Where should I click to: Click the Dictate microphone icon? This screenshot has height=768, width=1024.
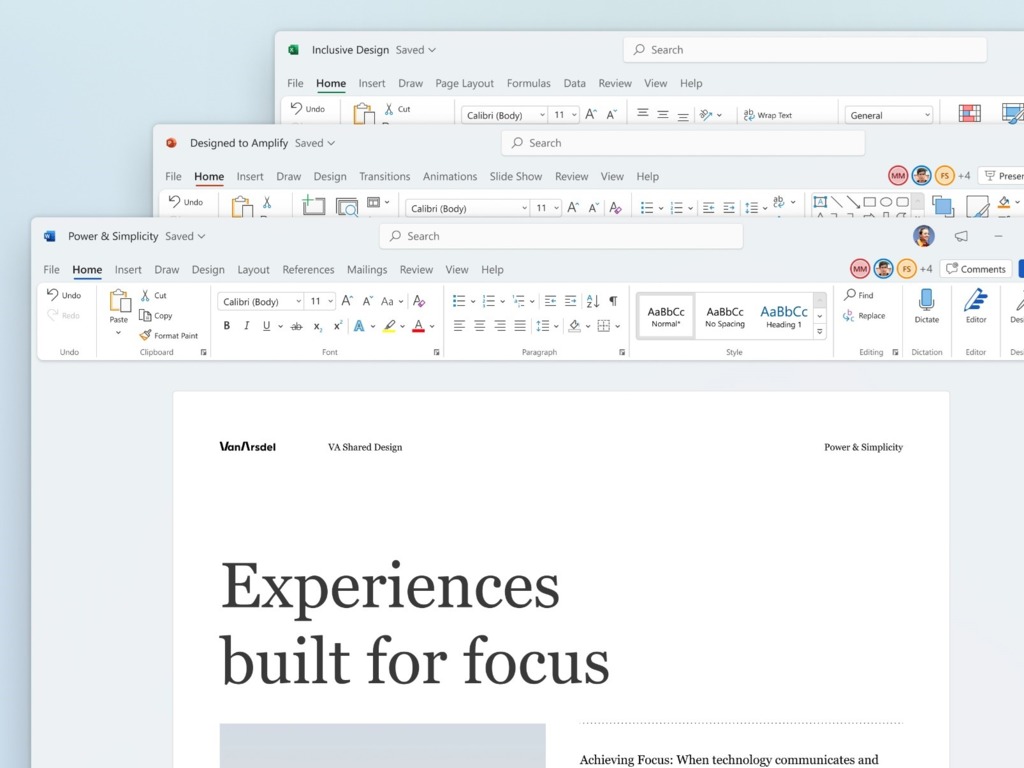(x=926, y=299)
